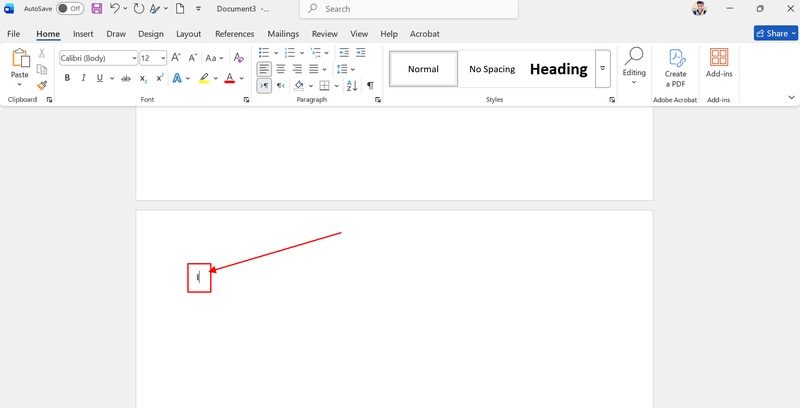The image size is (800, 408).
Task: Open the numbering list dropdown
Action: click(302, 53)
